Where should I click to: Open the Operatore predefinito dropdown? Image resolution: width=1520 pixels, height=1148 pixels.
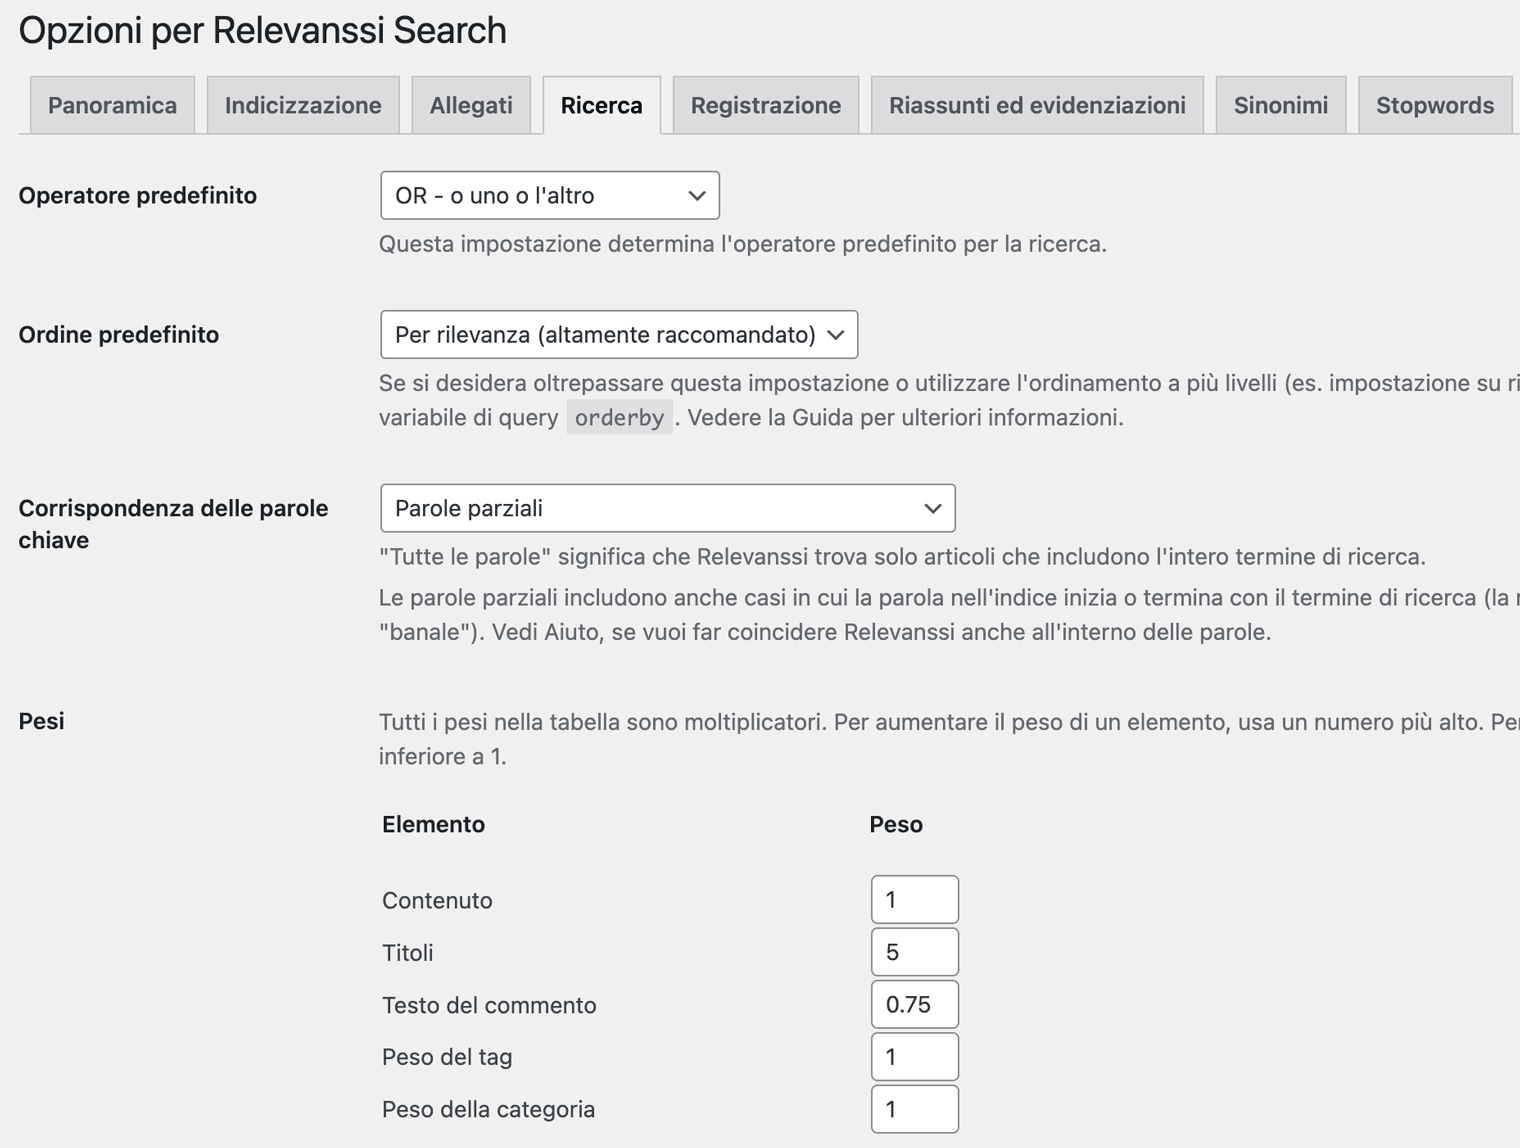(550, 195)
